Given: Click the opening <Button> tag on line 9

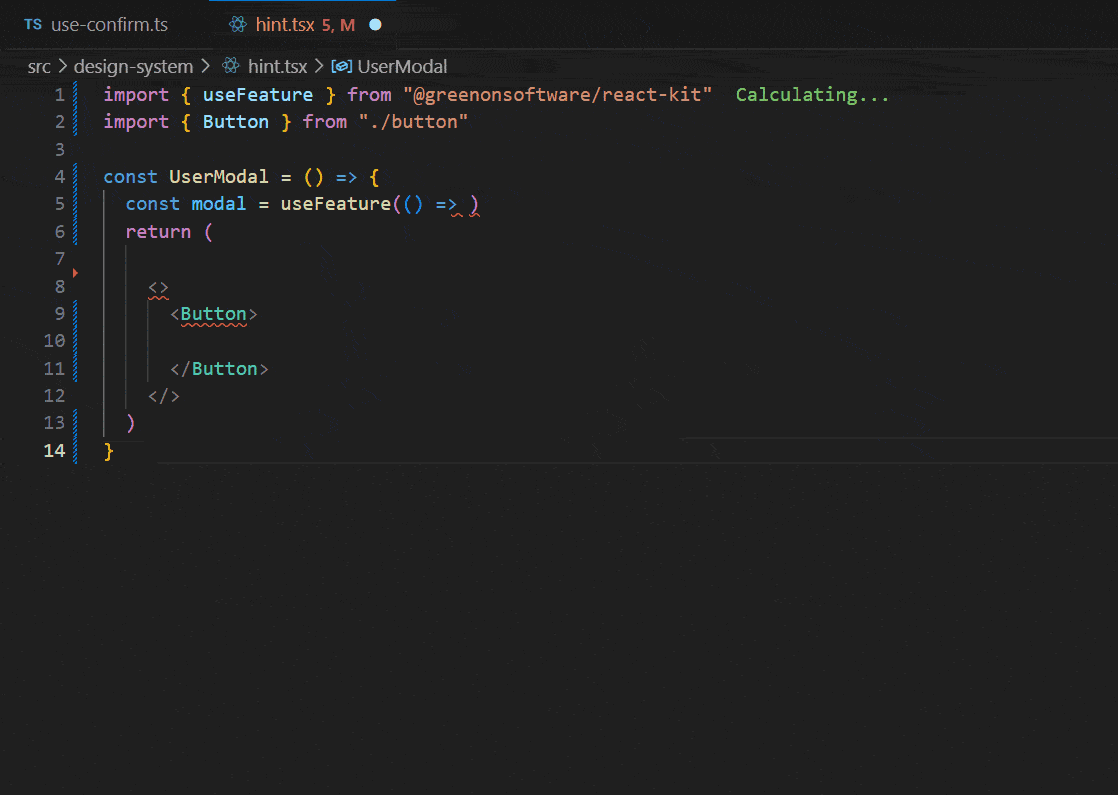Looking at the screenshot, I should tap(214, 314).
